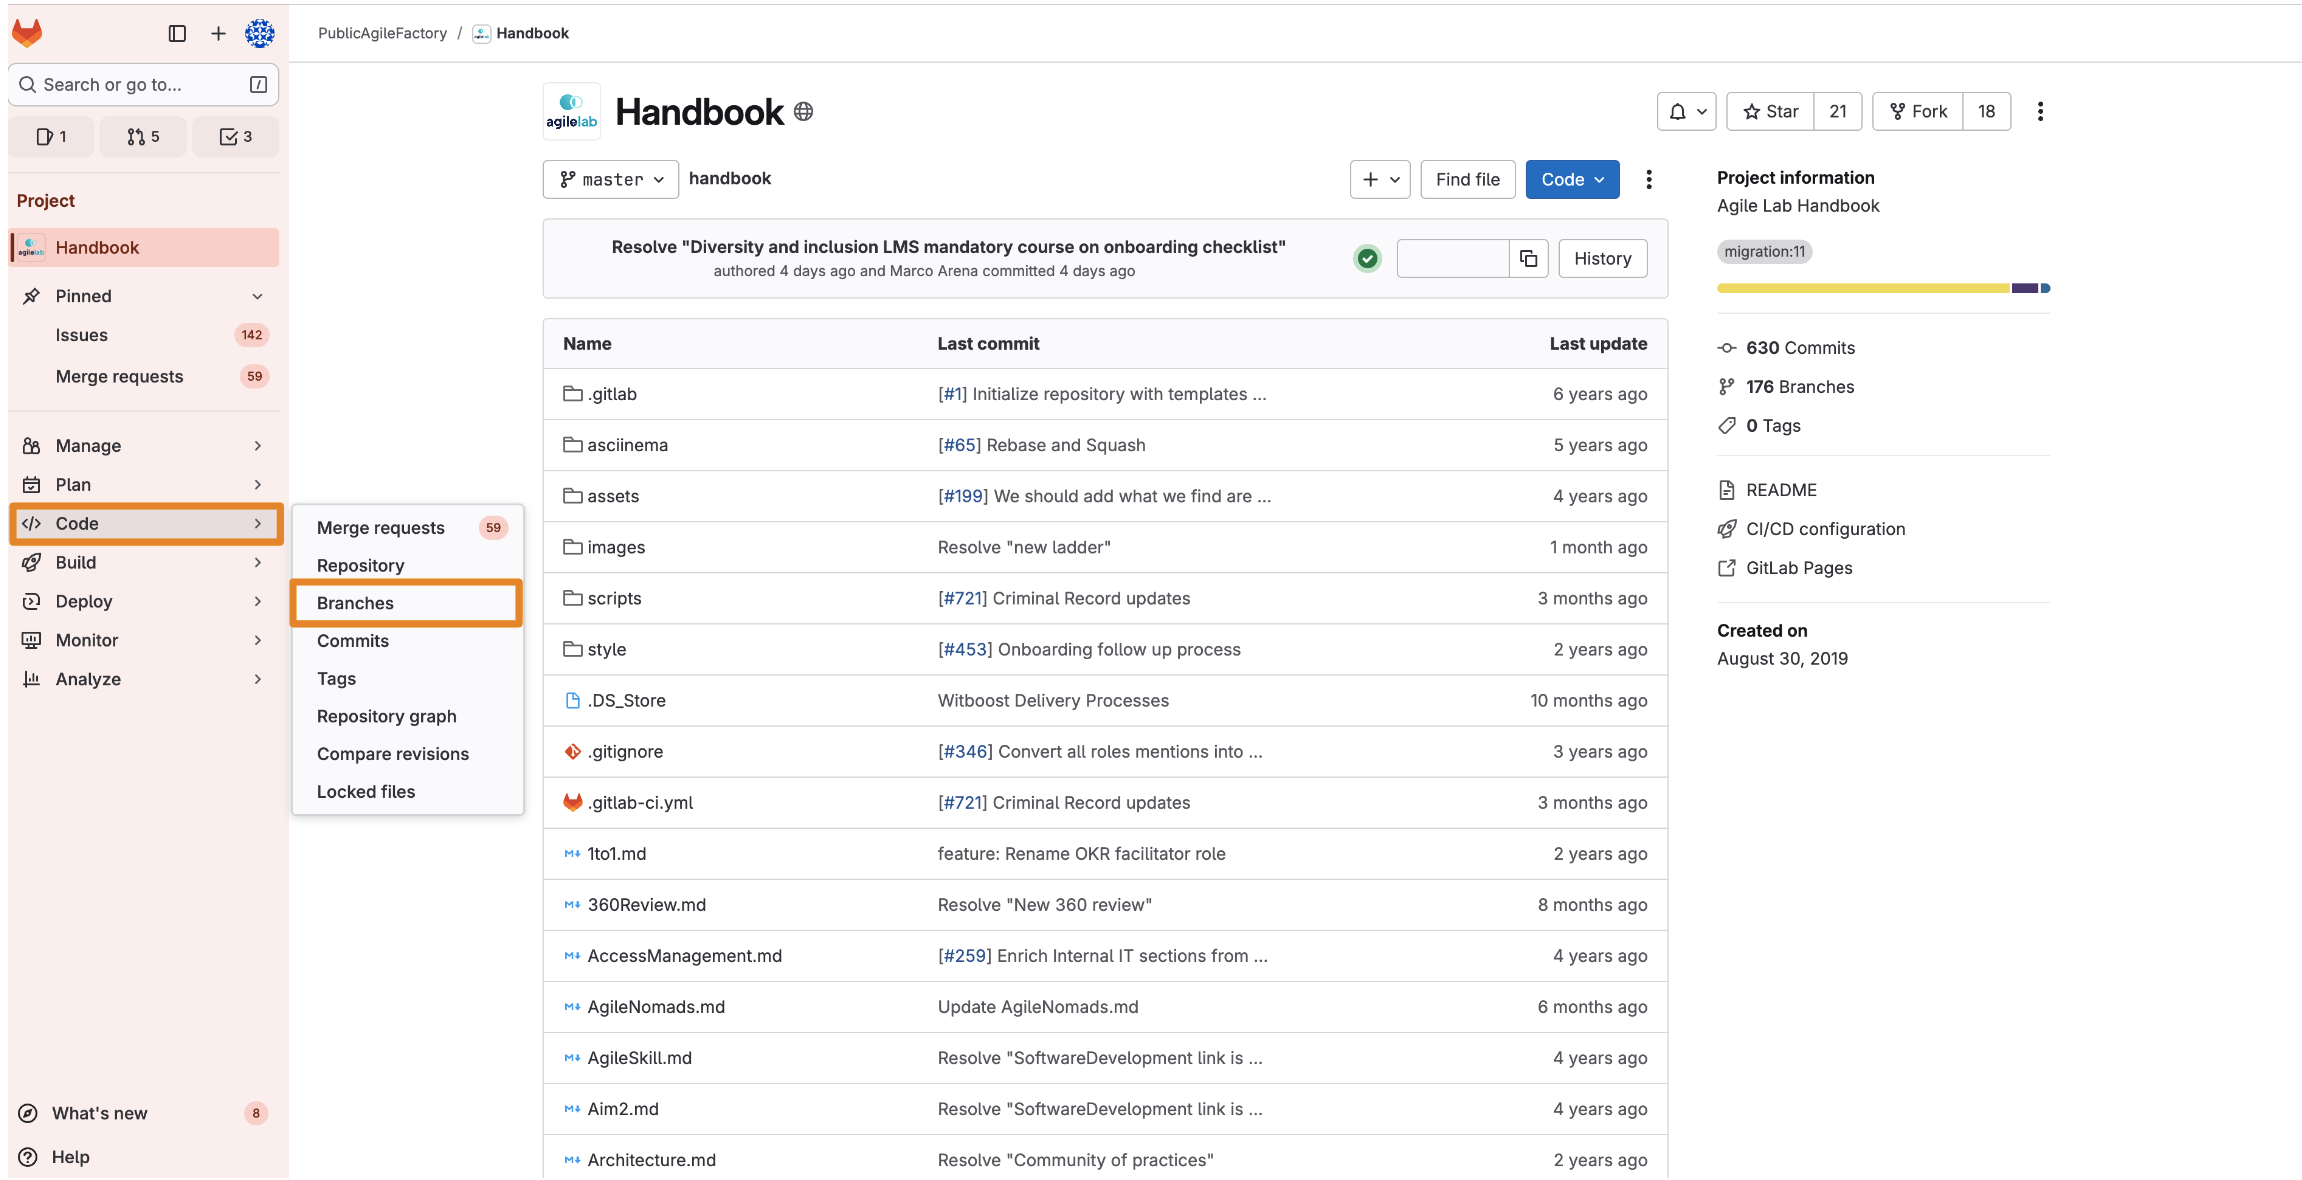The width and height of the screenshot is (2302, 1180).
Task: Select Commits in the Code flyout
Action: click(407, 642)
